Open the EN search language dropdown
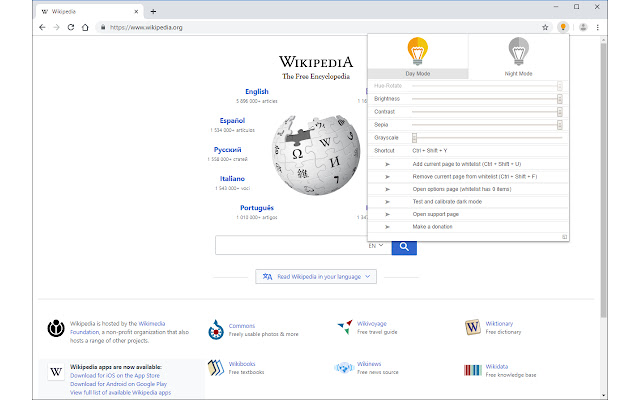 coord(376,246)
